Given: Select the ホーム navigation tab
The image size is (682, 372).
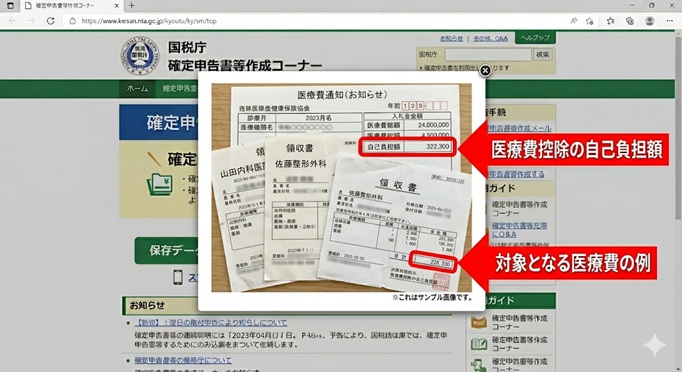Looking at the screenshot, I should click(137, 89).
